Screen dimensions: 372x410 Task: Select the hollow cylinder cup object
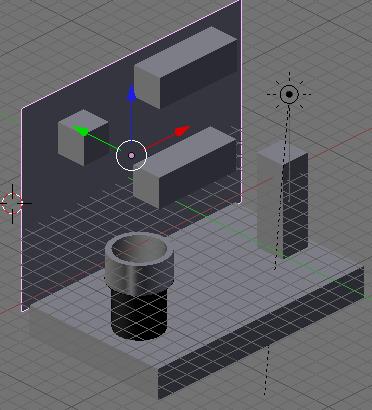(x=139, y=286)
